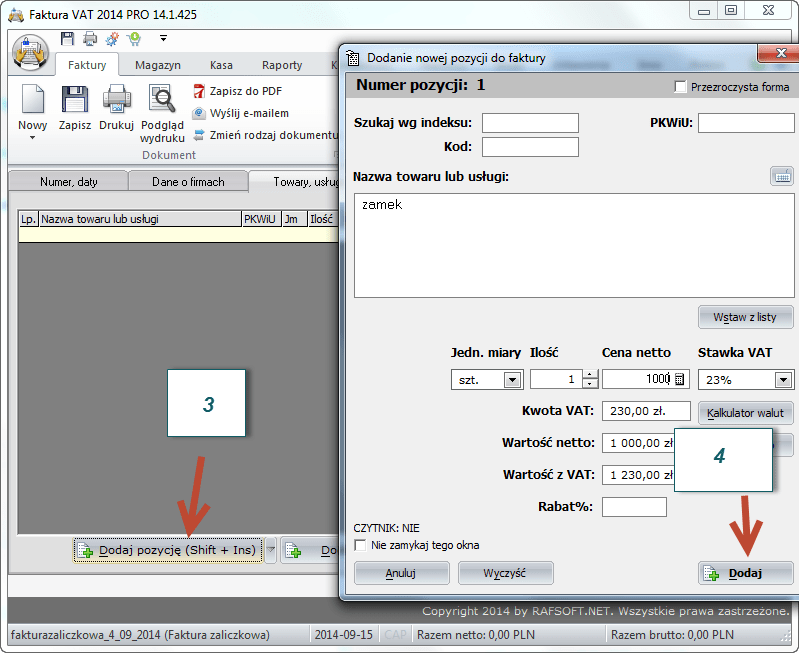
Task: Open on-screen keyboard icon beside product name
Action: click(782, 176)
